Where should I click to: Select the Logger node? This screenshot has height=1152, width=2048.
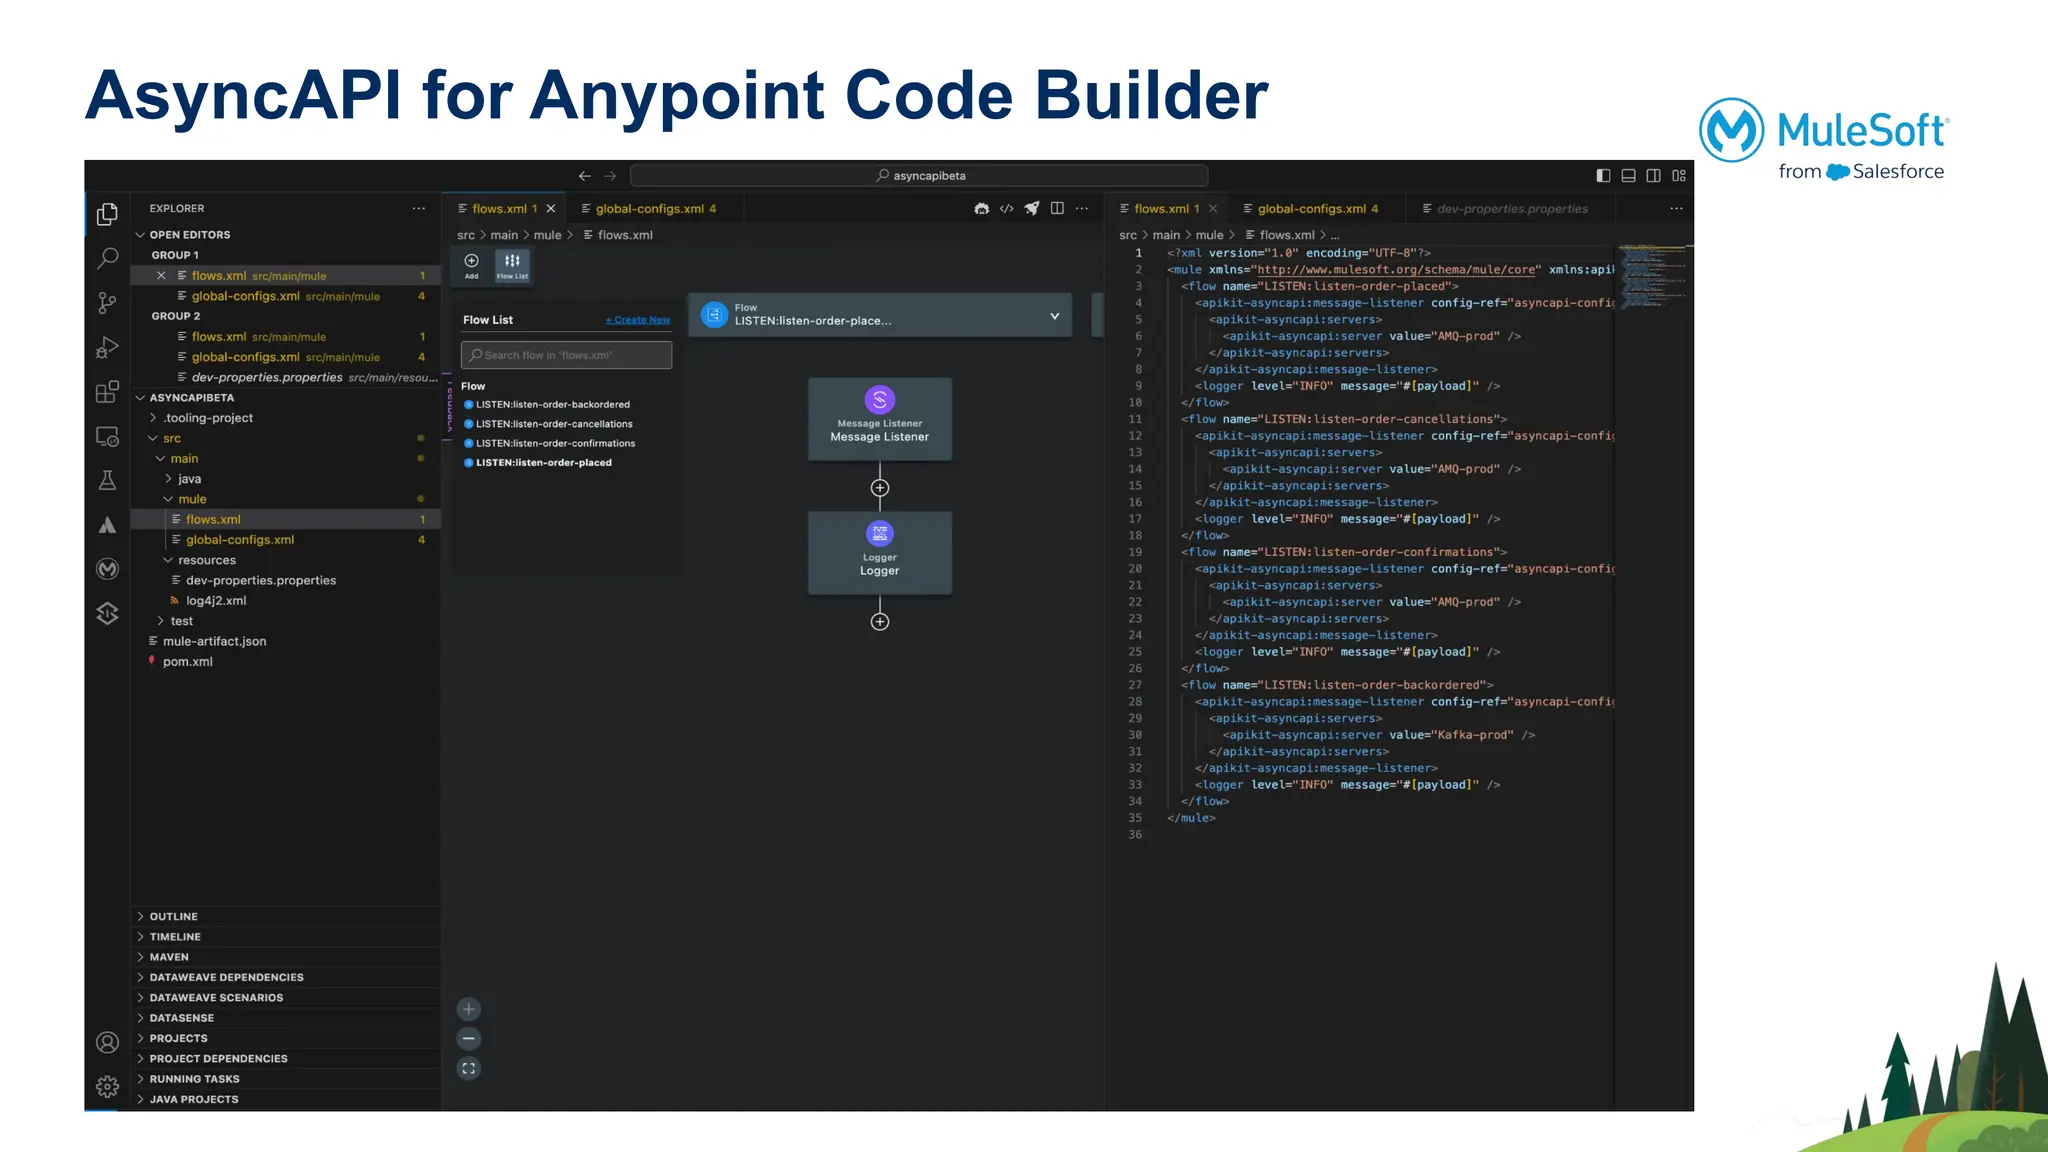(880, 553)
